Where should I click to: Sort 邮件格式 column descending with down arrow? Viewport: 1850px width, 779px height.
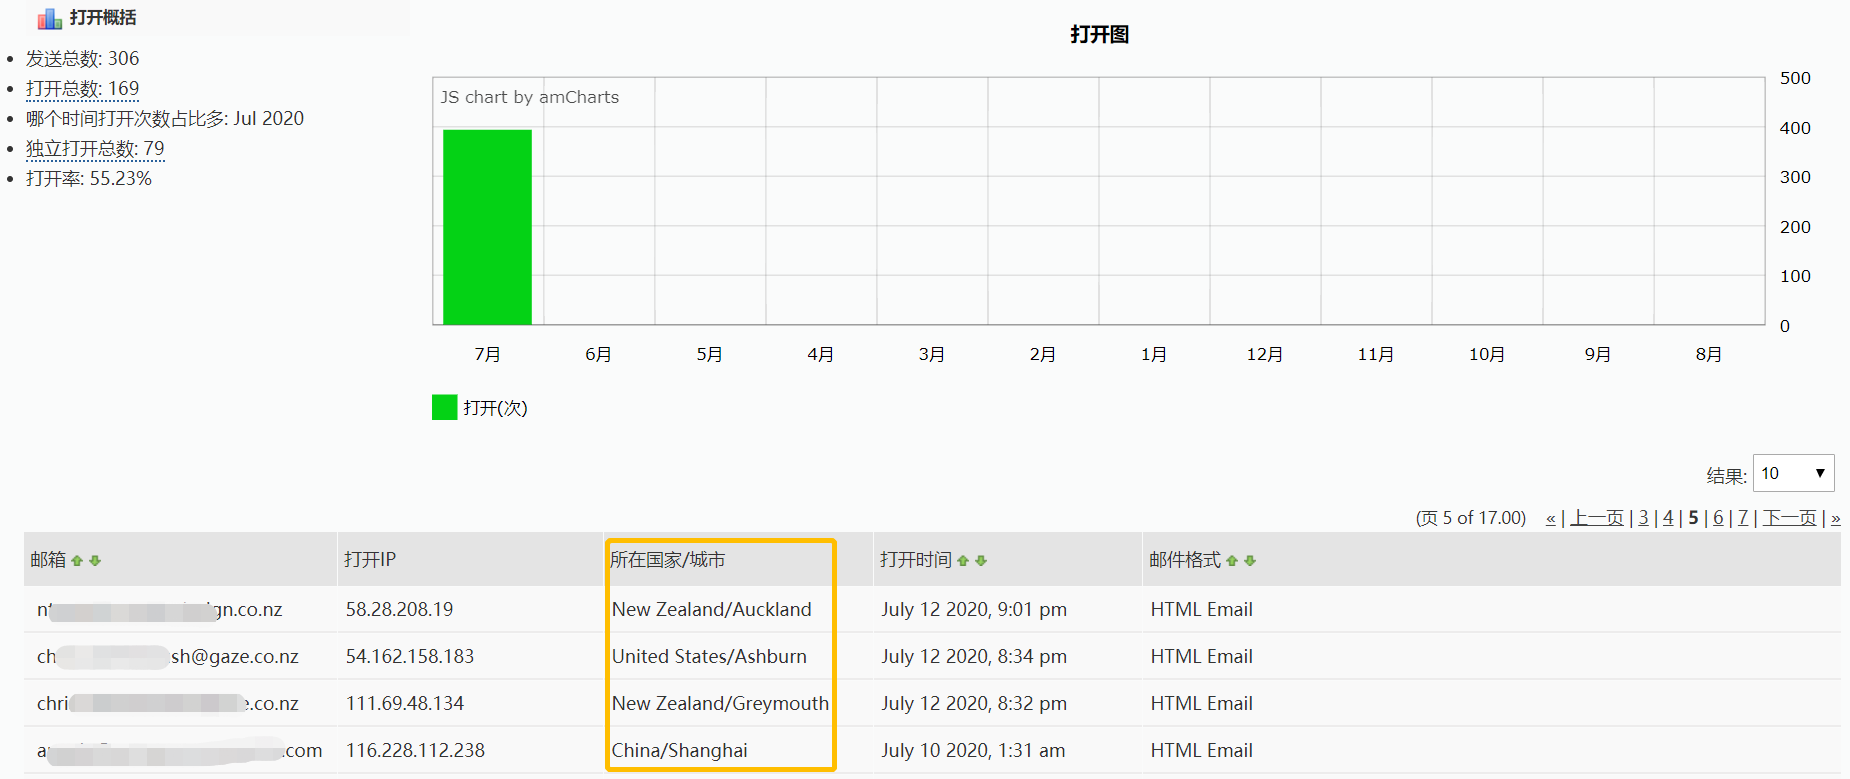[x=1250, y=561]
